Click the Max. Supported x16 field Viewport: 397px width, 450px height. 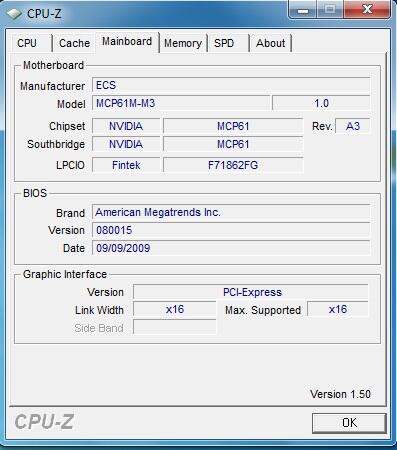tap(338, 309)
